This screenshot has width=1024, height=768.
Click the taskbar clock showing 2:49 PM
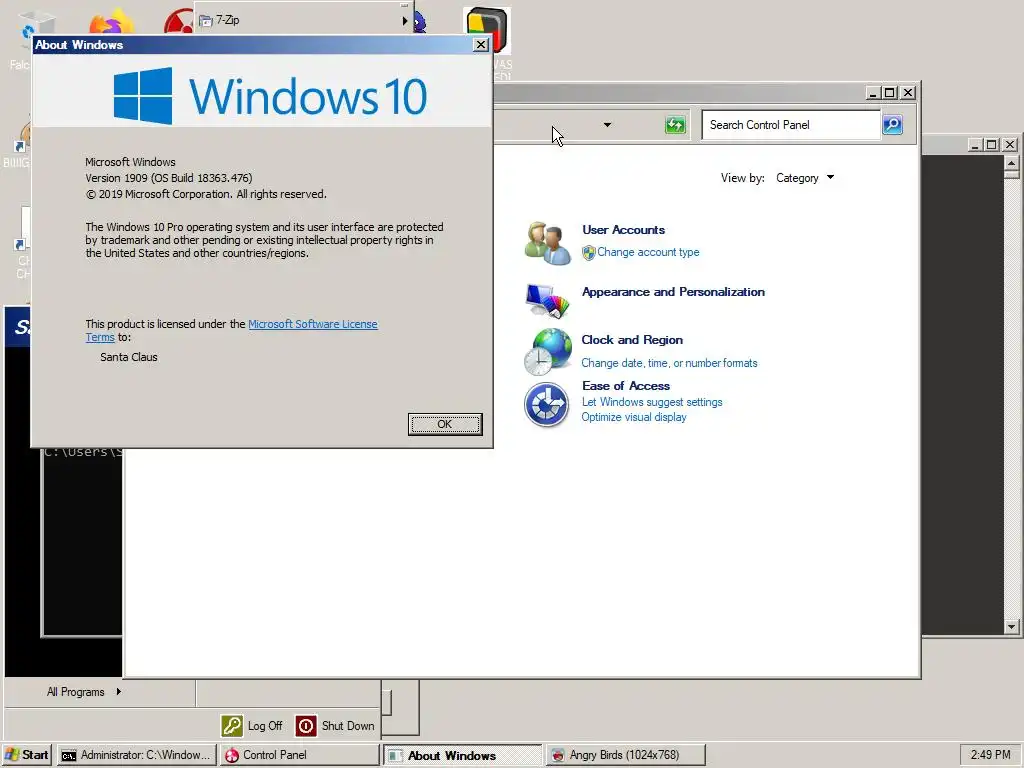pyautogui.click(x=990, y=755)
